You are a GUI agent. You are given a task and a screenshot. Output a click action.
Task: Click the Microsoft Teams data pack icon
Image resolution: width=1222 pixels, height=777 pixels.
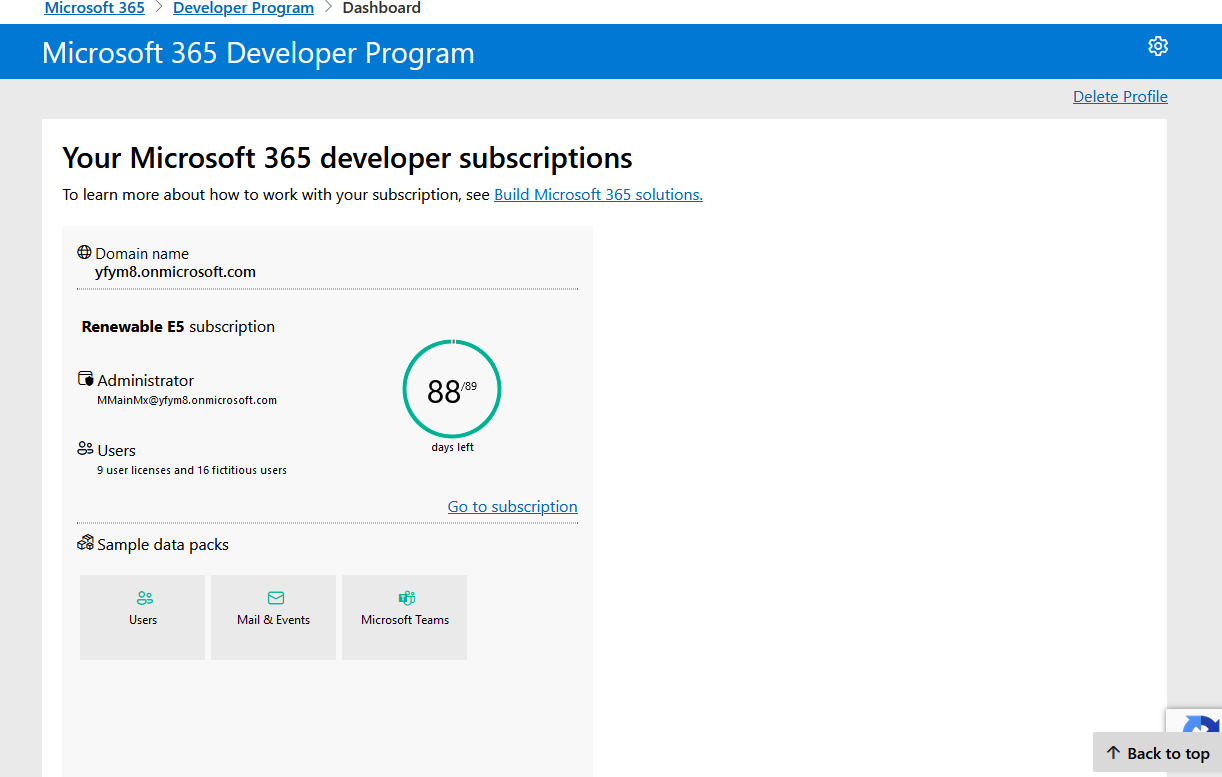pyautogui.click(x=404, y=597)
